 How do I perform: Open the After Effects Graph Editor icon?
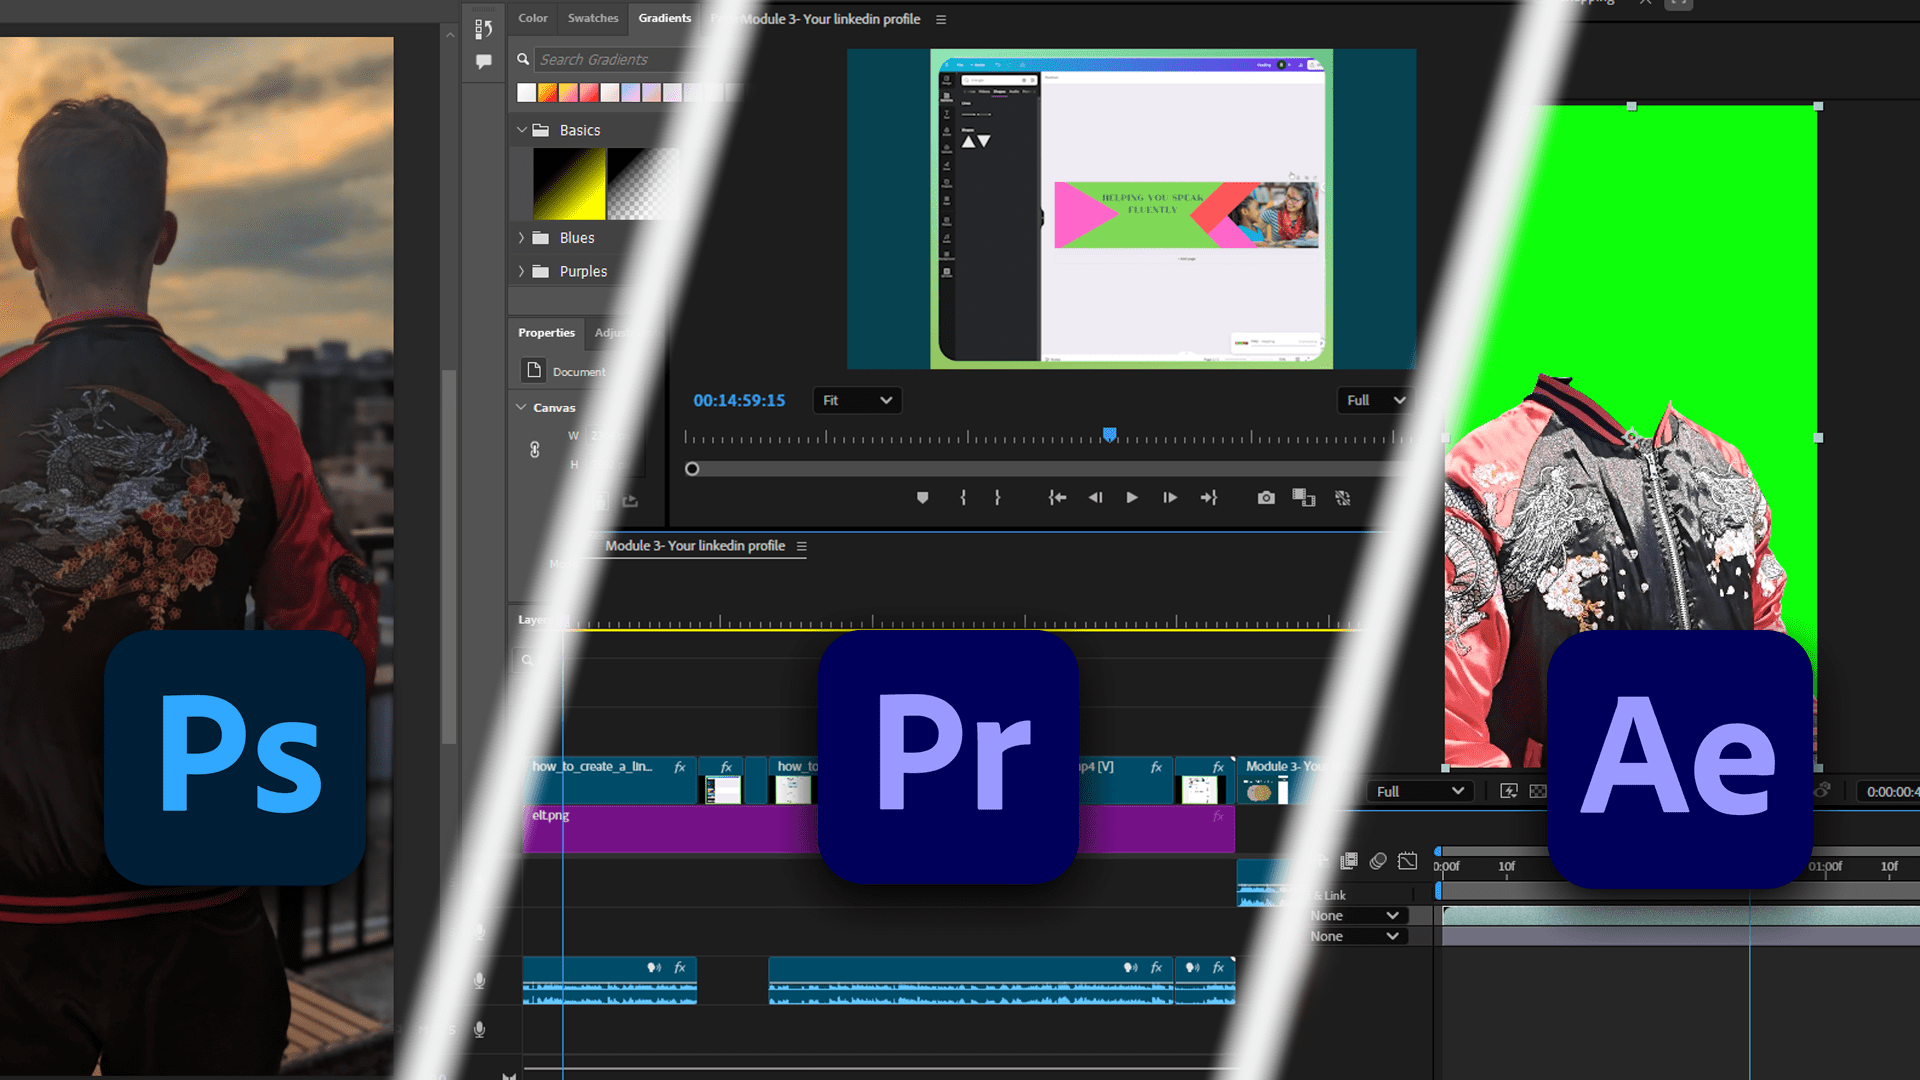click(x=1407, y=861)
